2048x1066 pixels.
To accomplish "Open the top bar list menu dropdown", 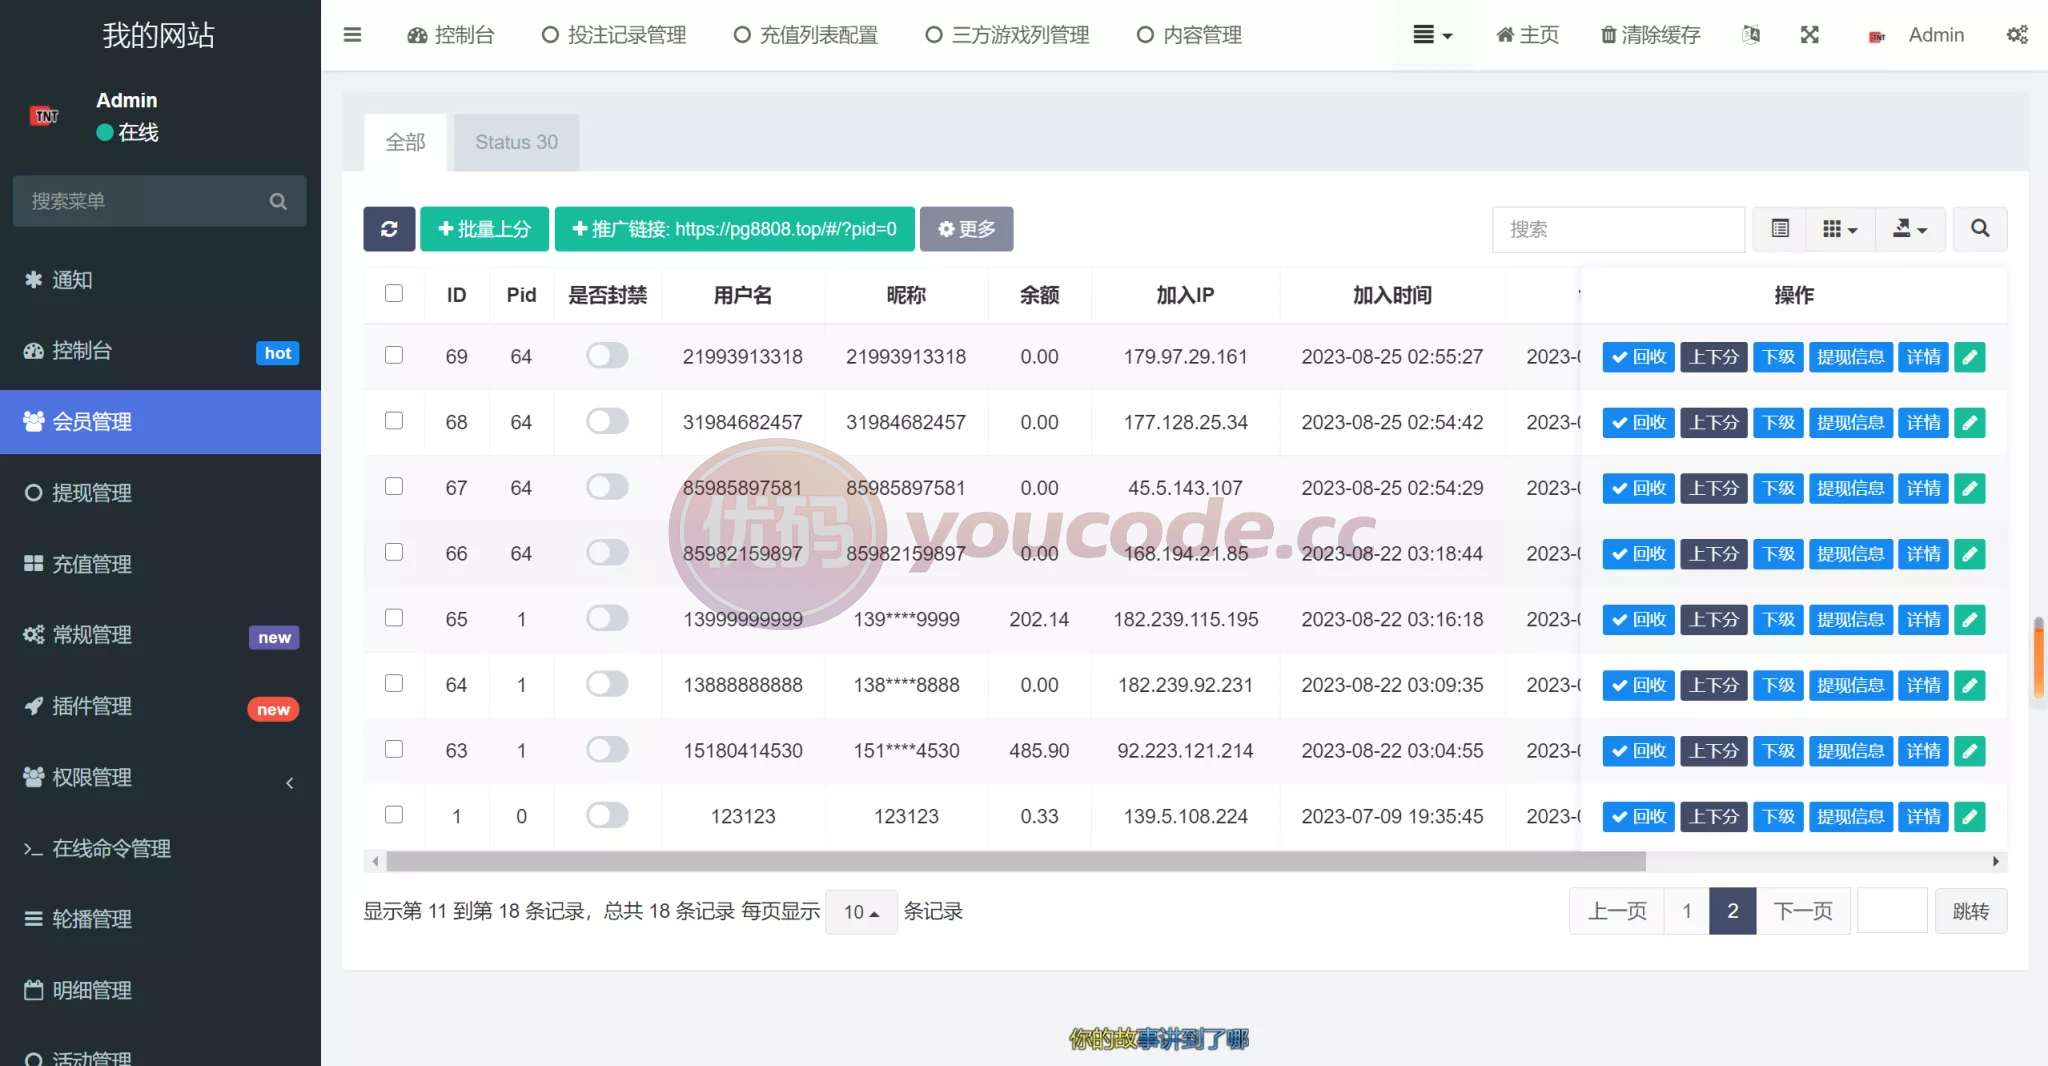I will [1432, 35].
